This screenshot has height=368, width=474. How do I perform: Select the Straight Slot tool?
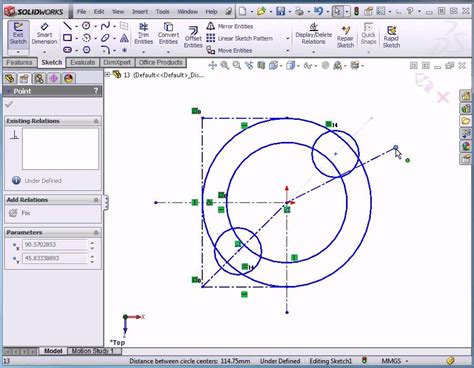pyautogui.click(x=68, y=50)
